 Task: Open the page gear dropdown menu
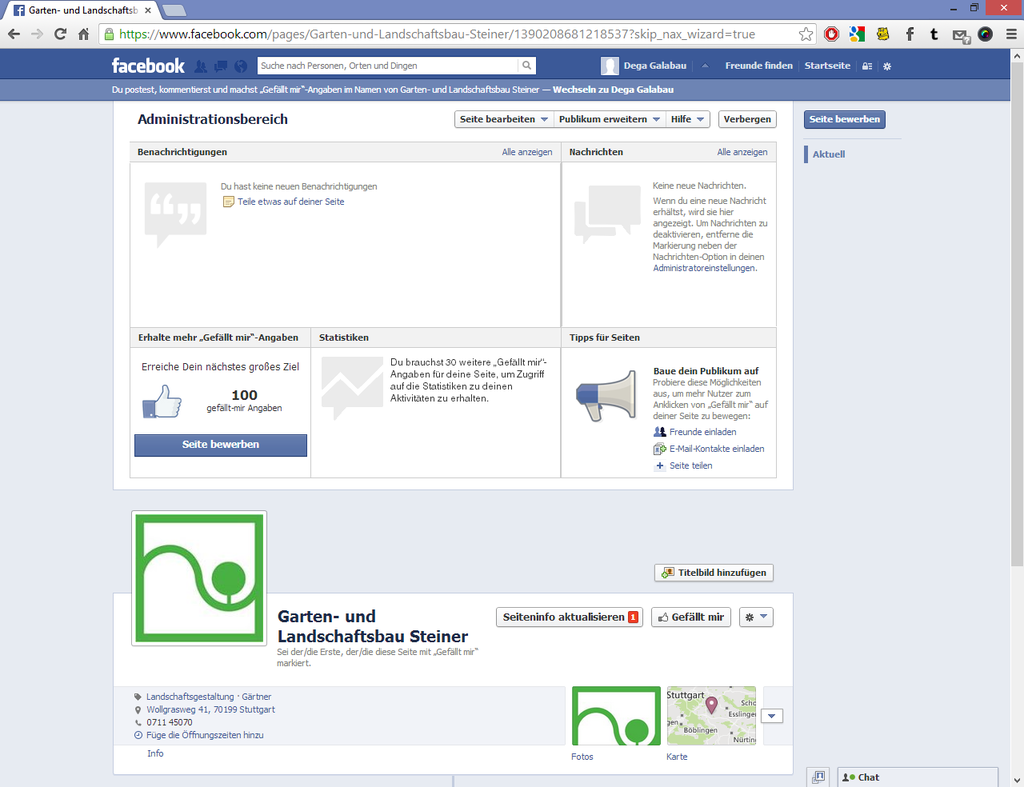click(756, 617)
